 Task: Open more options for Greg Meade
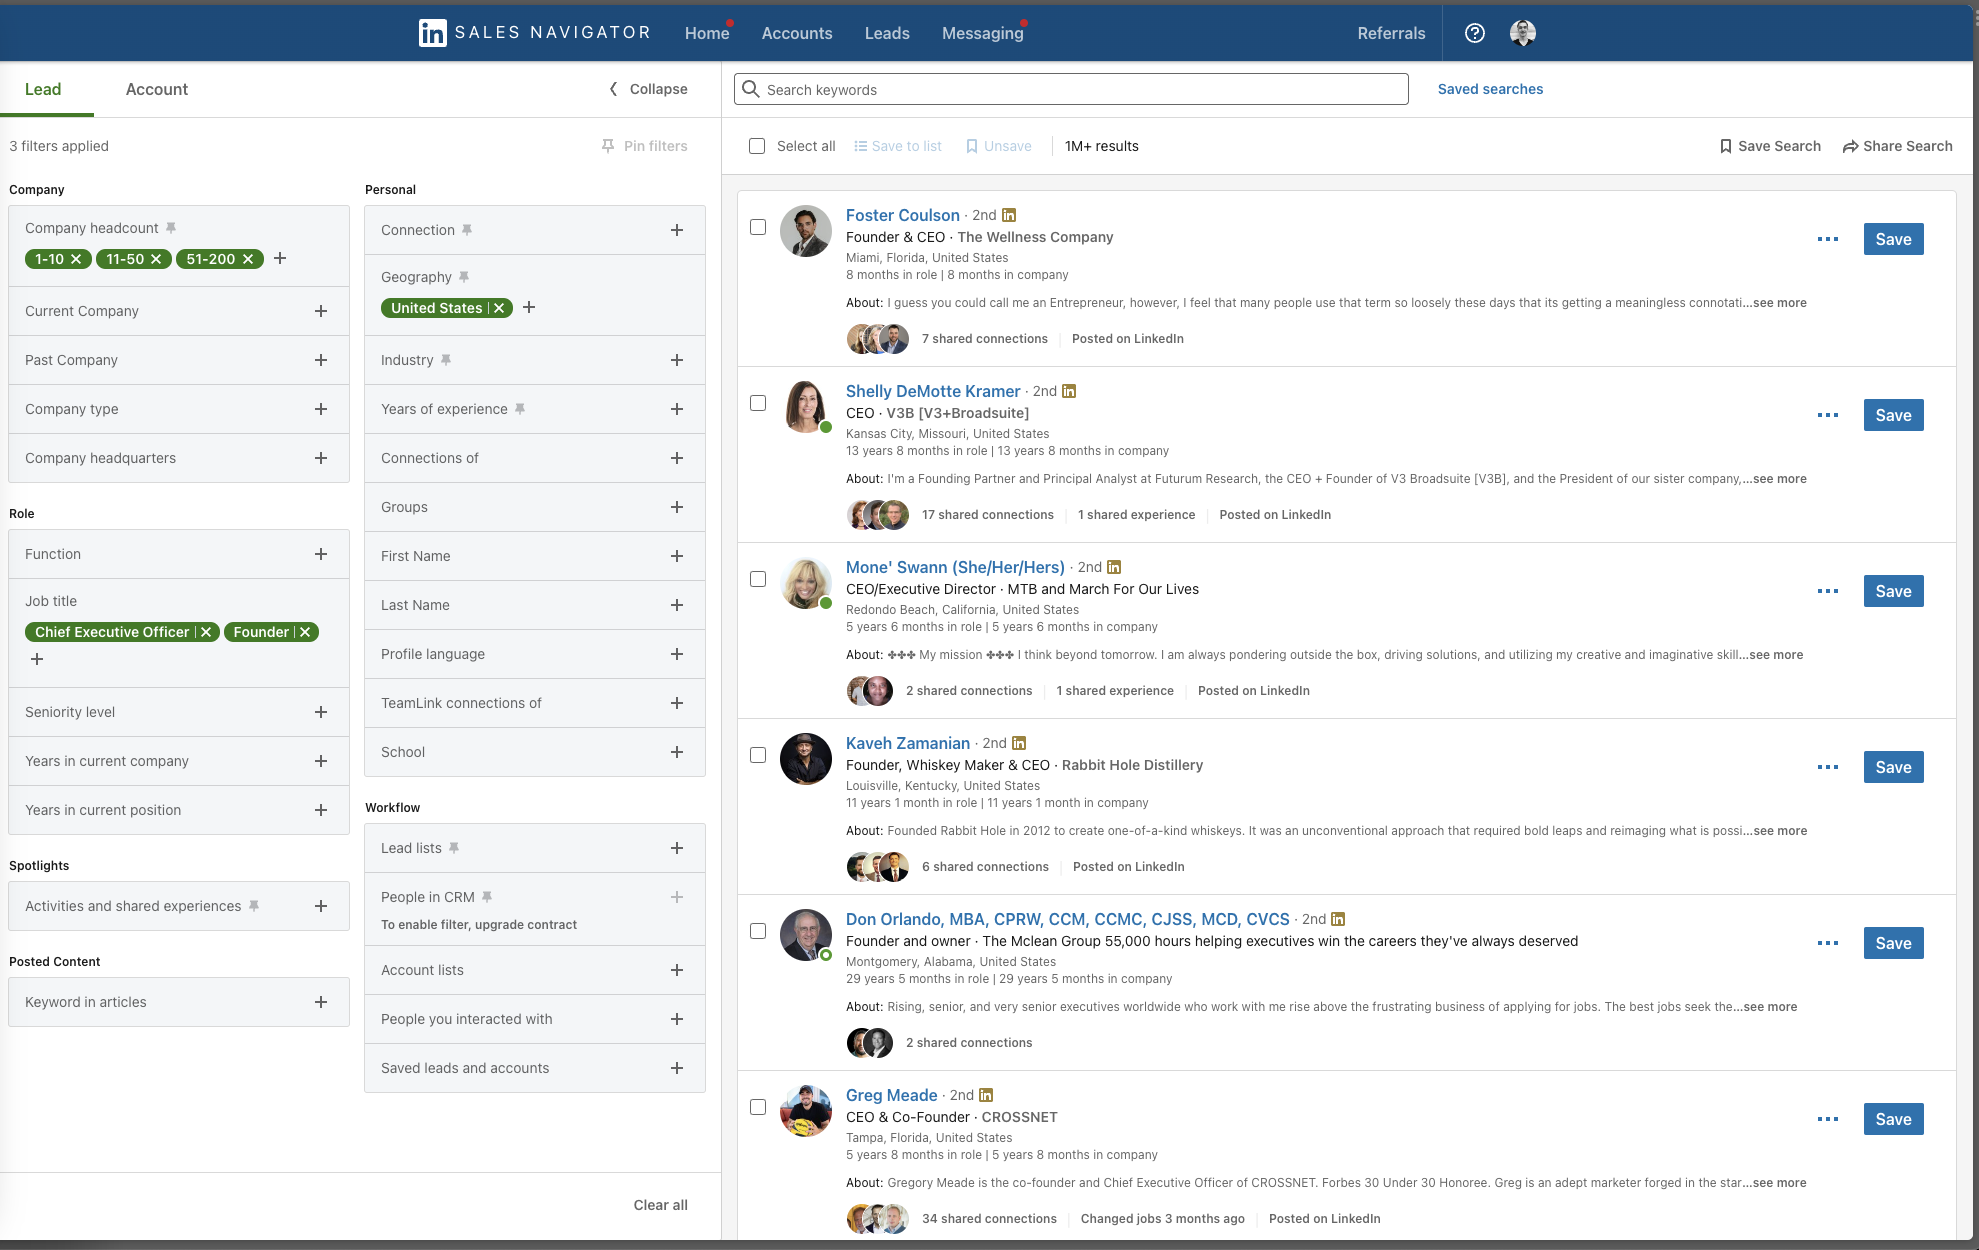coord(1828,1119)
